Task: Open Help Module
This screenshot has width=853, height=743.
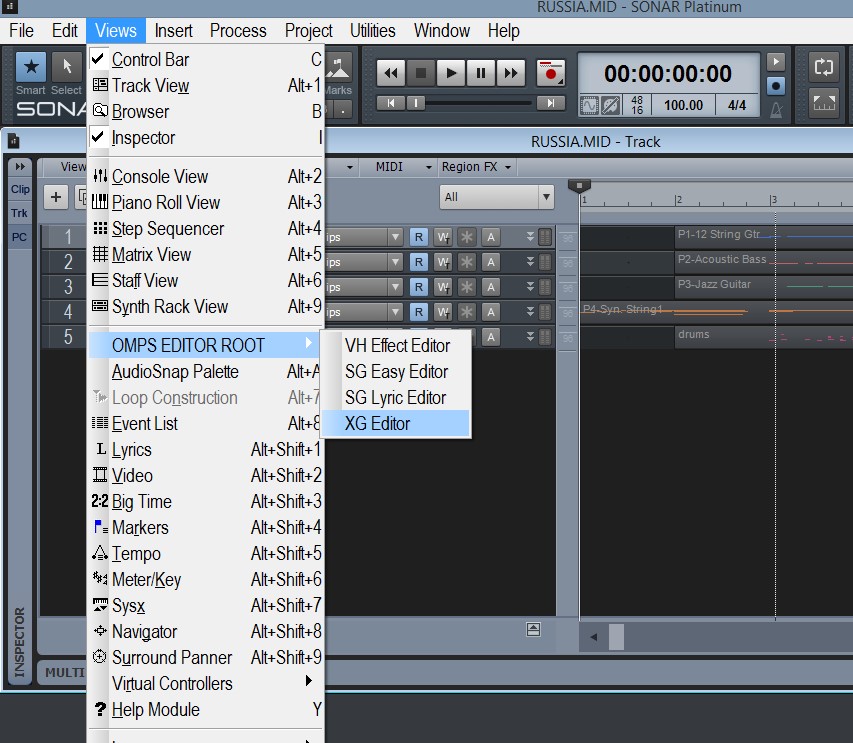Action: point(206,710)
